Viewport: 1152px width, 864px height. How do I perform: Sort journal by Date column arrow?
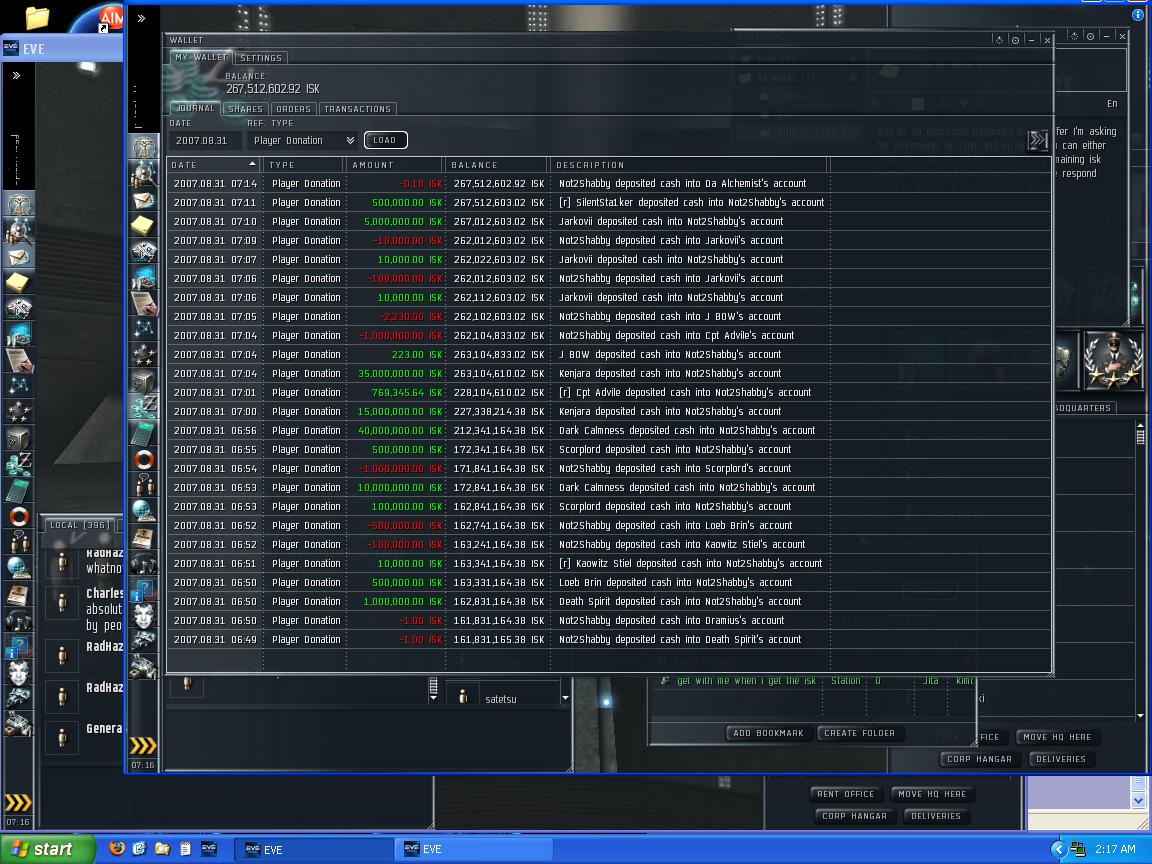point(252,164)
